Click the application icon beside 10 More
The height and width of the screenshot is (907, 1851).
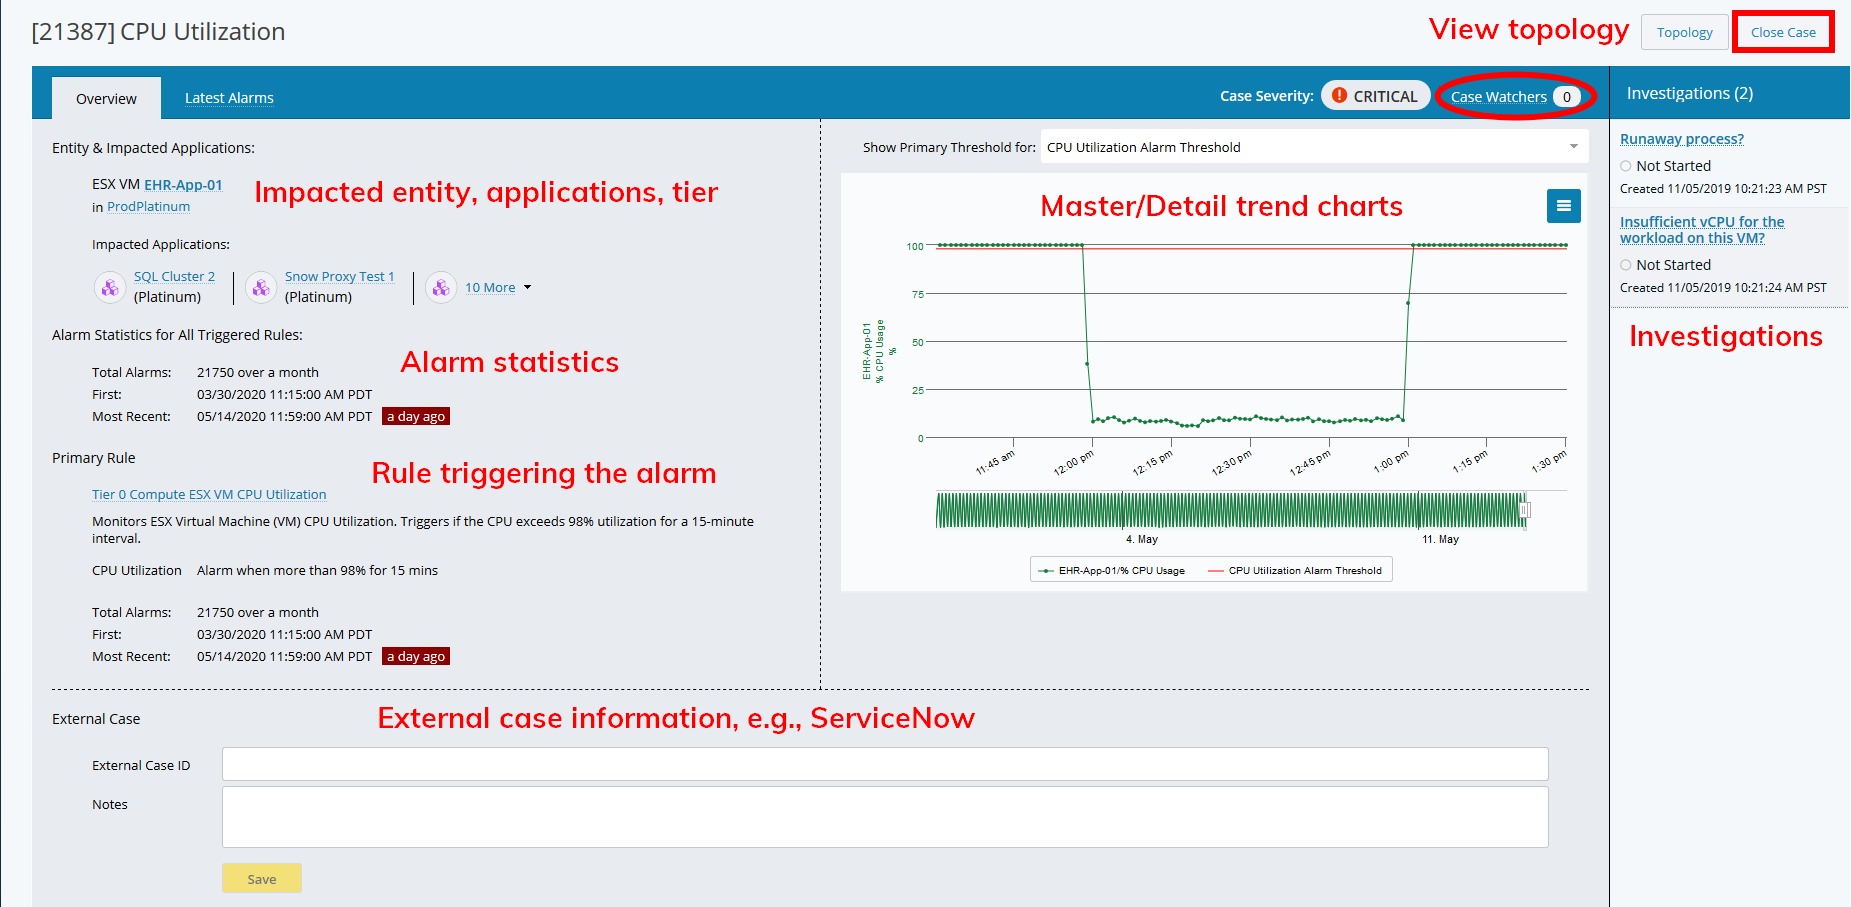tap(441, 287)
